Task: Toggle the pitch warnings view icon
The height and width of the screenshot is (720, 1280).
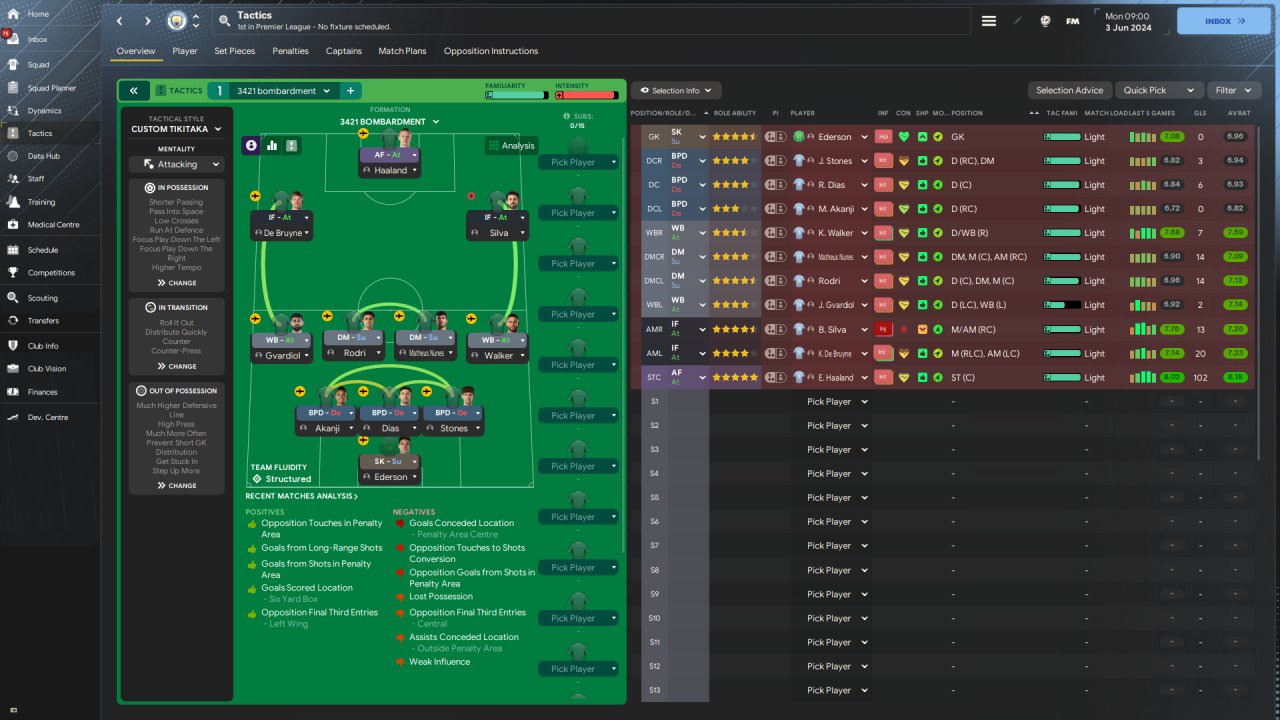Action: pos(291,146)
